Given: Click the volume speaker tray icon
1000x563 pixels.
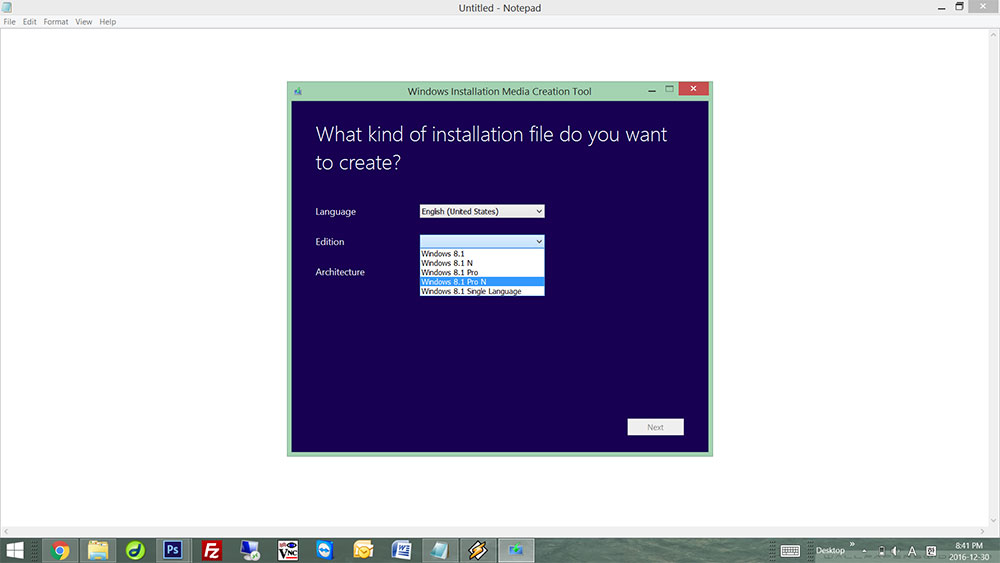Looking at the screenshot, I should click(895, 551).
